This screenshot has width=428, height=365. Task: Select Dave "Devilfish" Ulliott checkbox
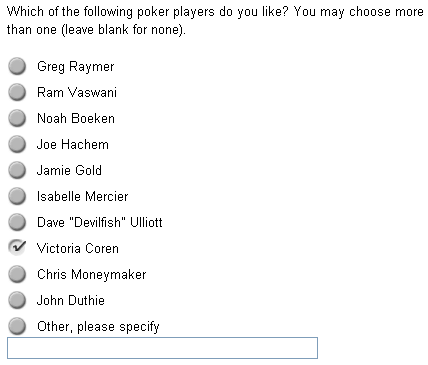17,222
